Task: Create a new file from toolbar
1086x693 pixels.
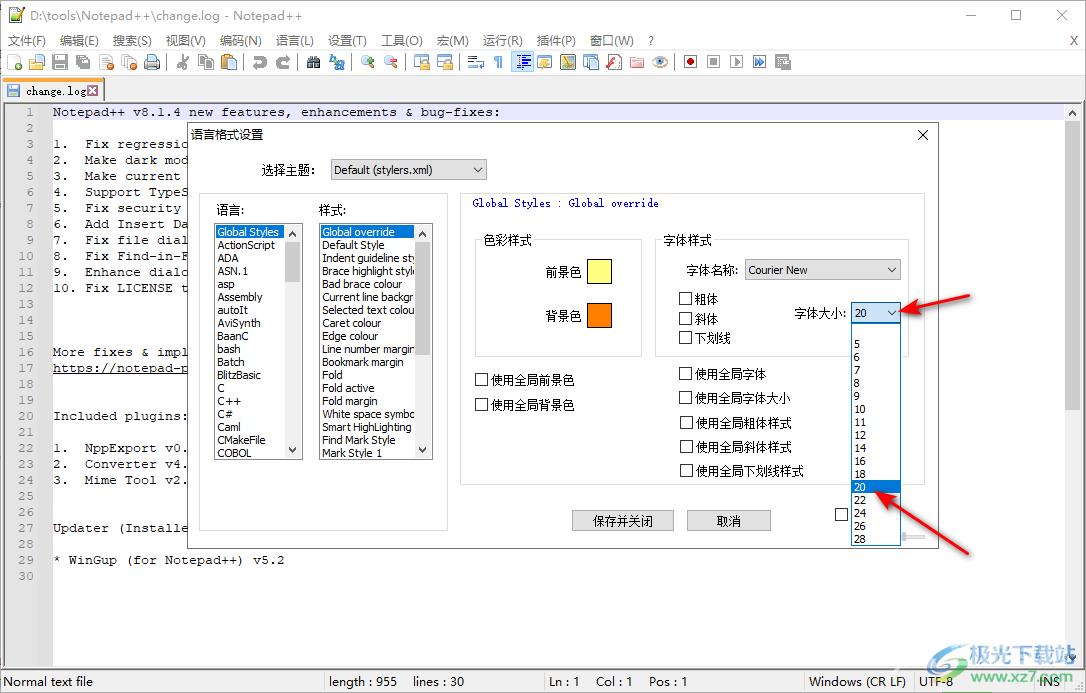Action: [x=15, y=62]
